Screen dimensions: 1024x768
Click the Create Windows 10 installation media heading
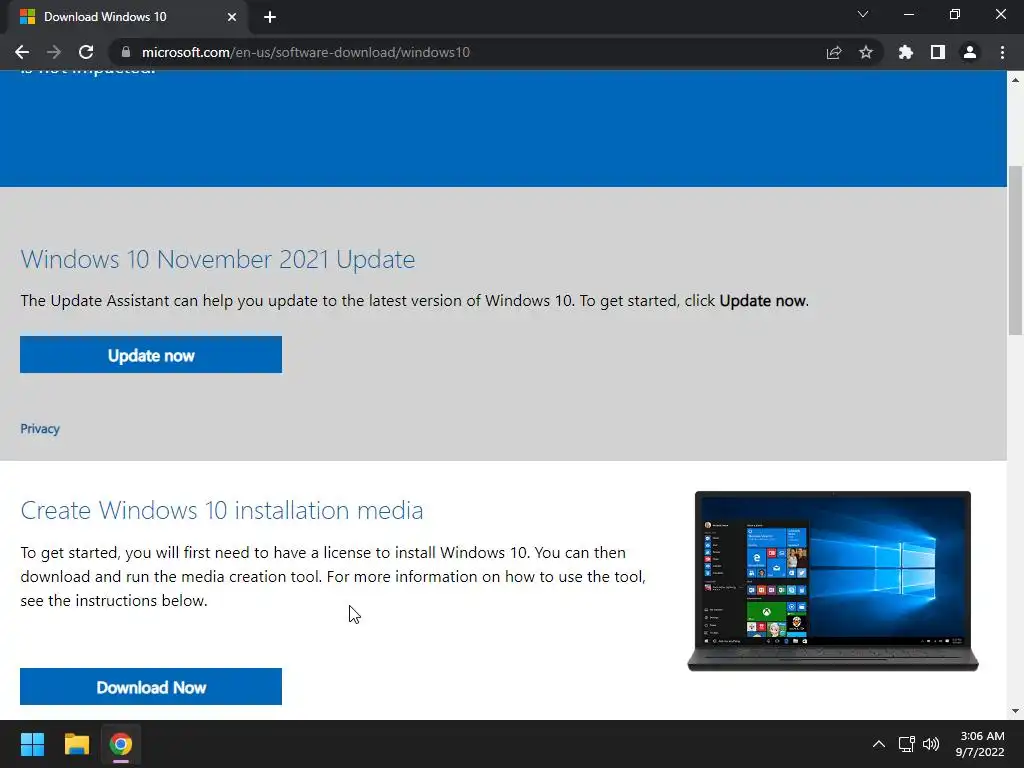pos(221,510)
